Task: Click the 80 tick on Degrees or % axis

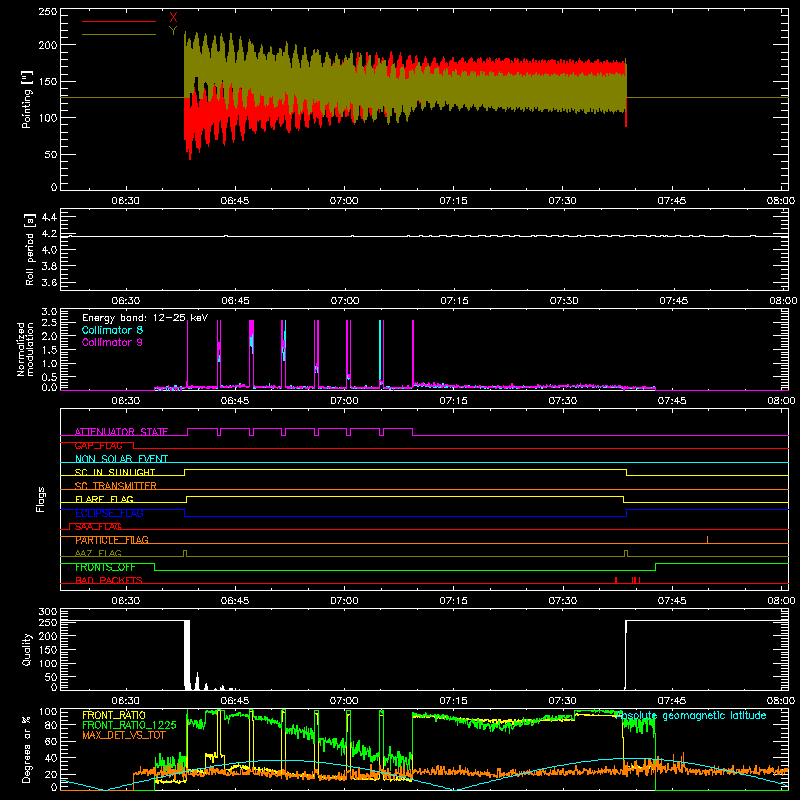Action: click(x=51, y=725)
